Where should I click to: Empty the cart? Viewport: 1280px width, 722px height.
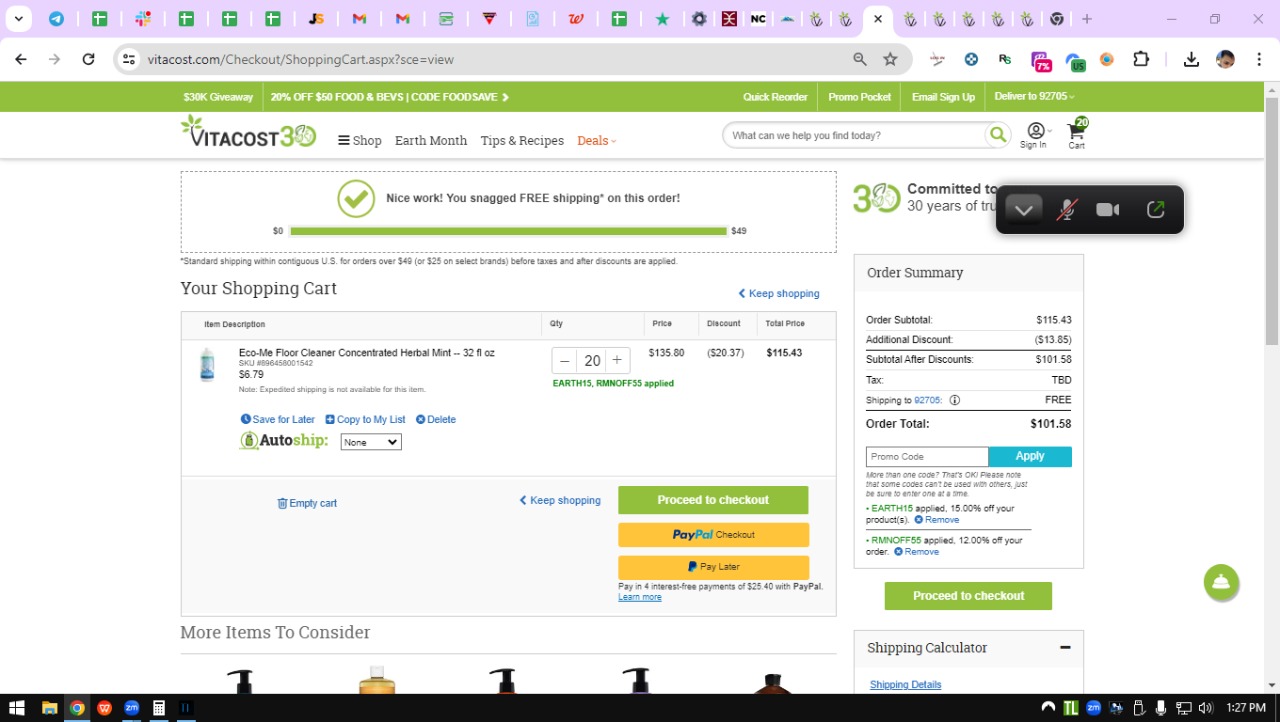(307, 503)
